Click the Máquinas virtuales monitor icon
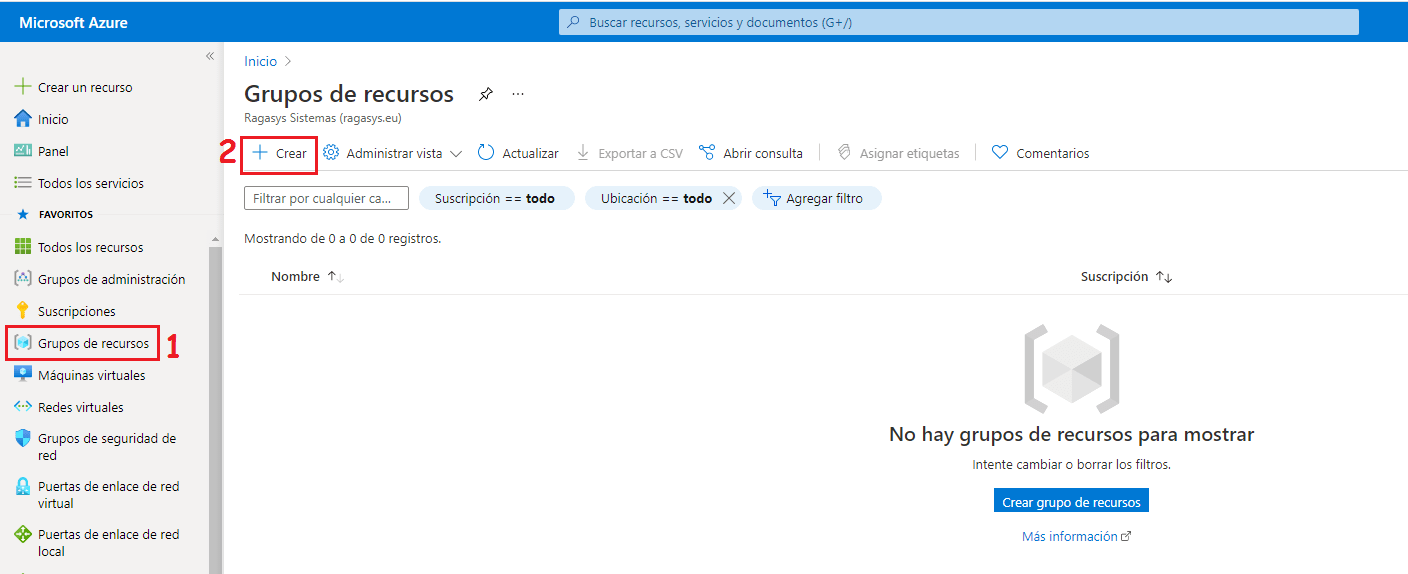 (x=23, y=375)
